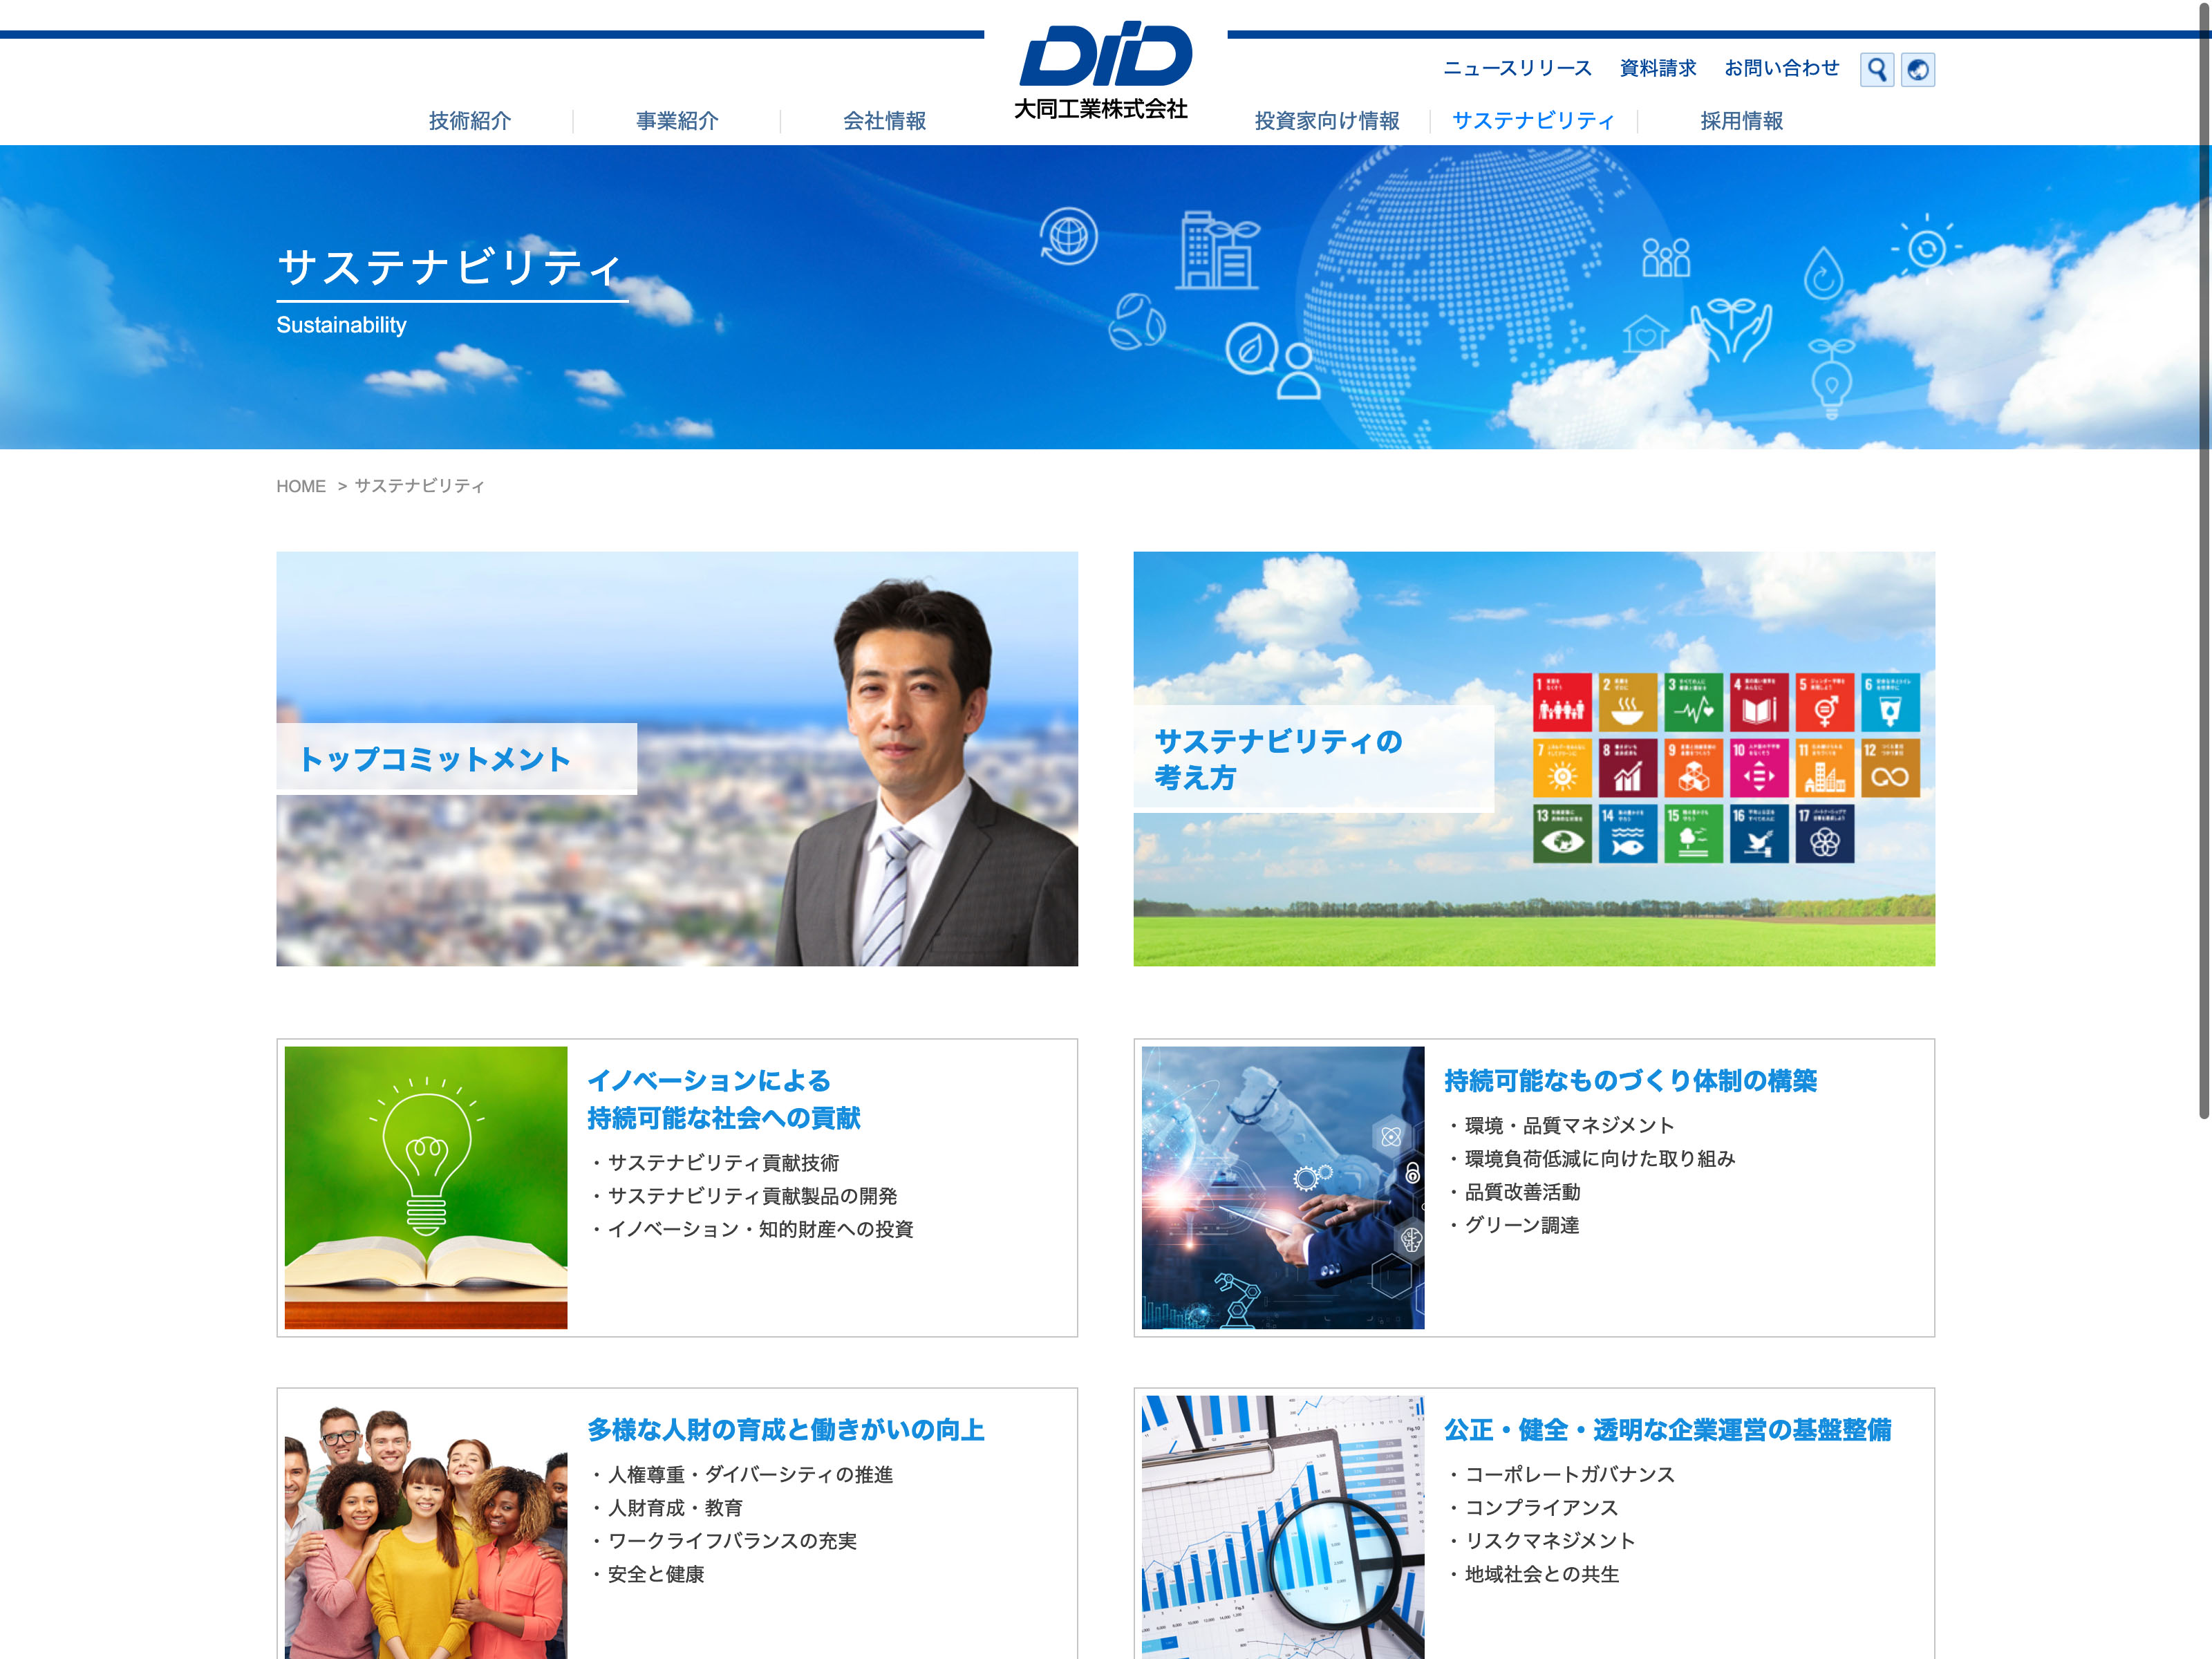Select 投資家向け情報 in the navigation

1326,121
